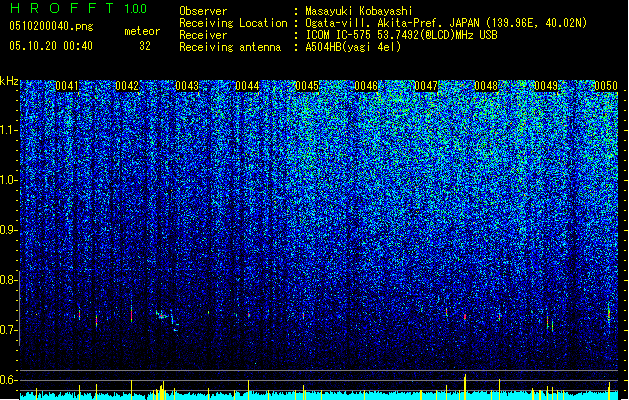
Task: Click the 0047 time marker
Action: pyautogui.click(x=426, y=86)
